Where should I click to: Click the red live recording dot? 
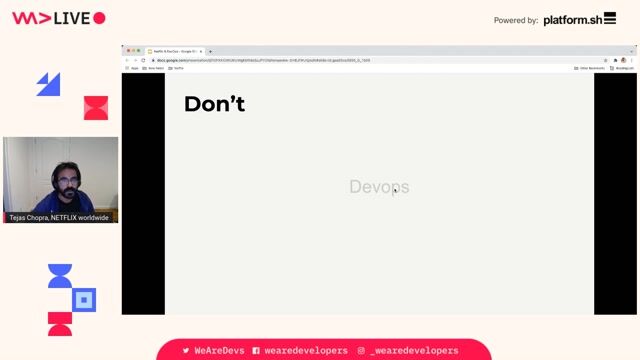pos(99,18)
